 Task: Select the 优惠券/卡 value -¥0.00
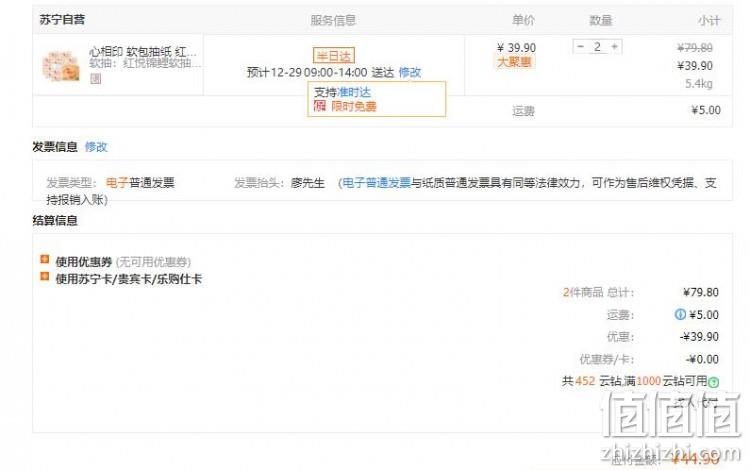(x=702, y=359)
